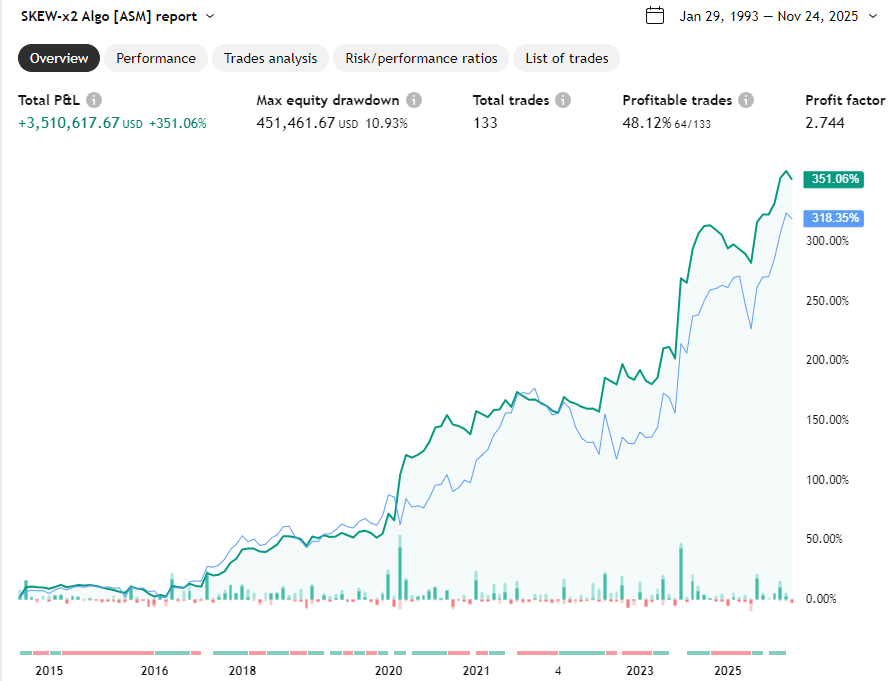Click the Total P&L info icon

[93, 100]
